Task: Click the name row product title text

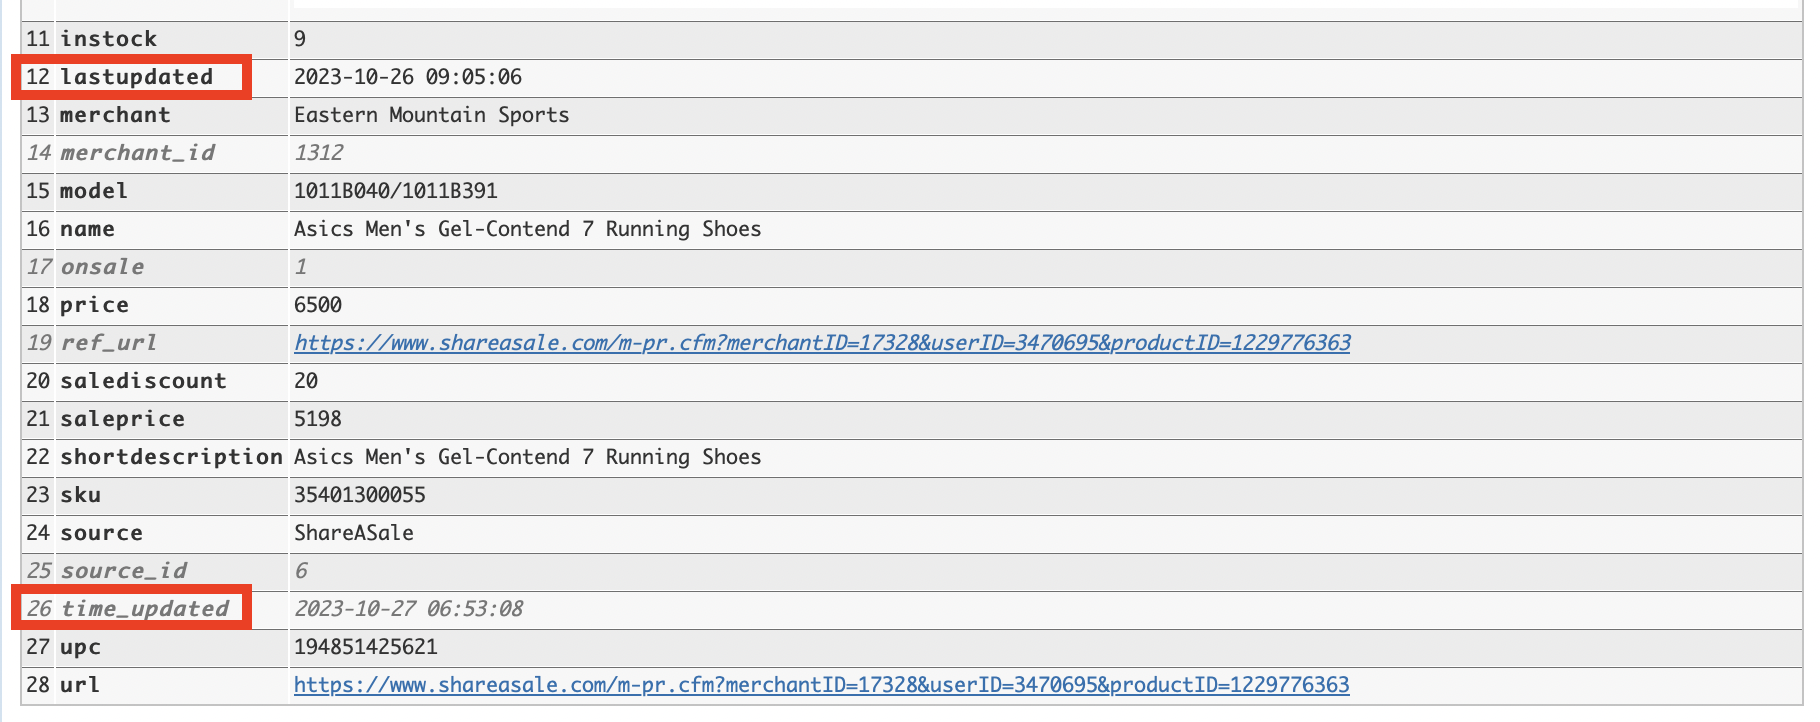Action: [527, 229]
